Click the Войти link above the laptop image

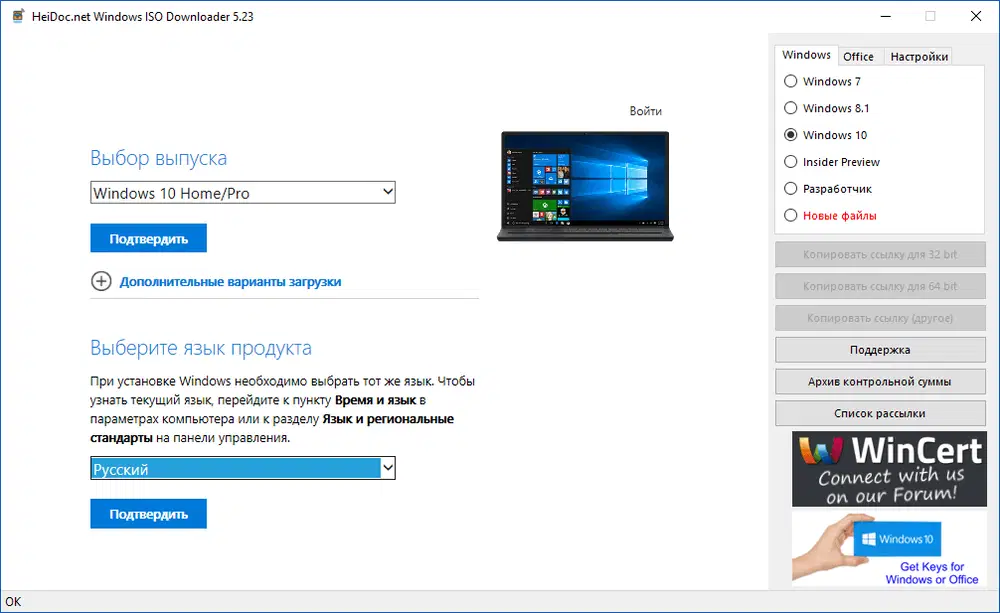[646, 110]
